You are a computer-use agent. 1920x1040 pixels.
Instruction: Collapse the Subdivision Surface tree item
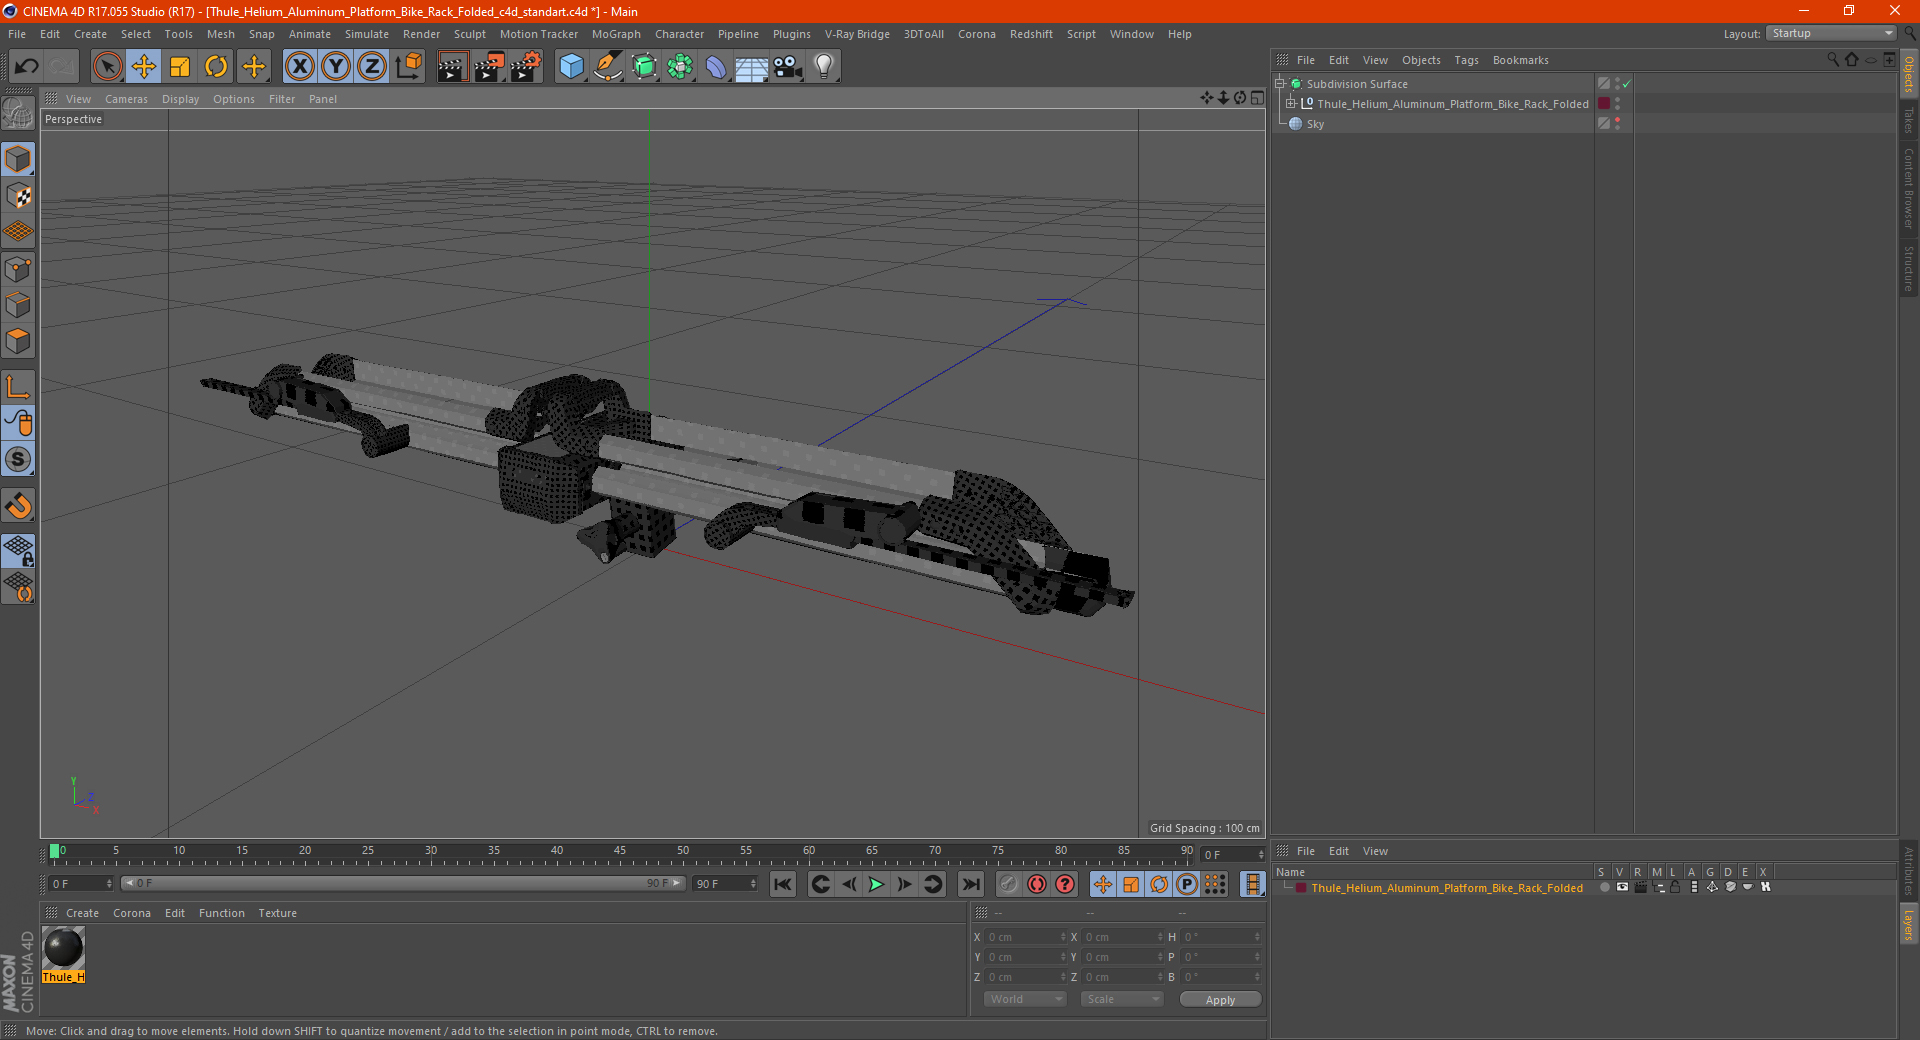(x=1279, y=84)
